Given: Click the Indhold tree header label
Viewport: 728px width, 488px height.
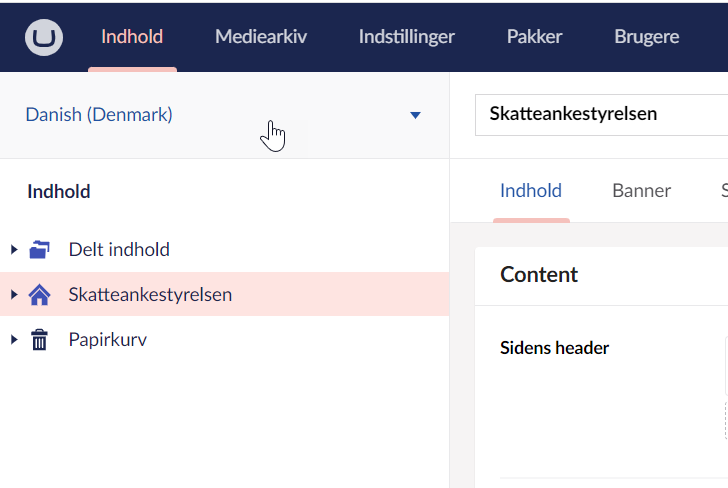Looking at the screenshot, I should tap(59, 191).
